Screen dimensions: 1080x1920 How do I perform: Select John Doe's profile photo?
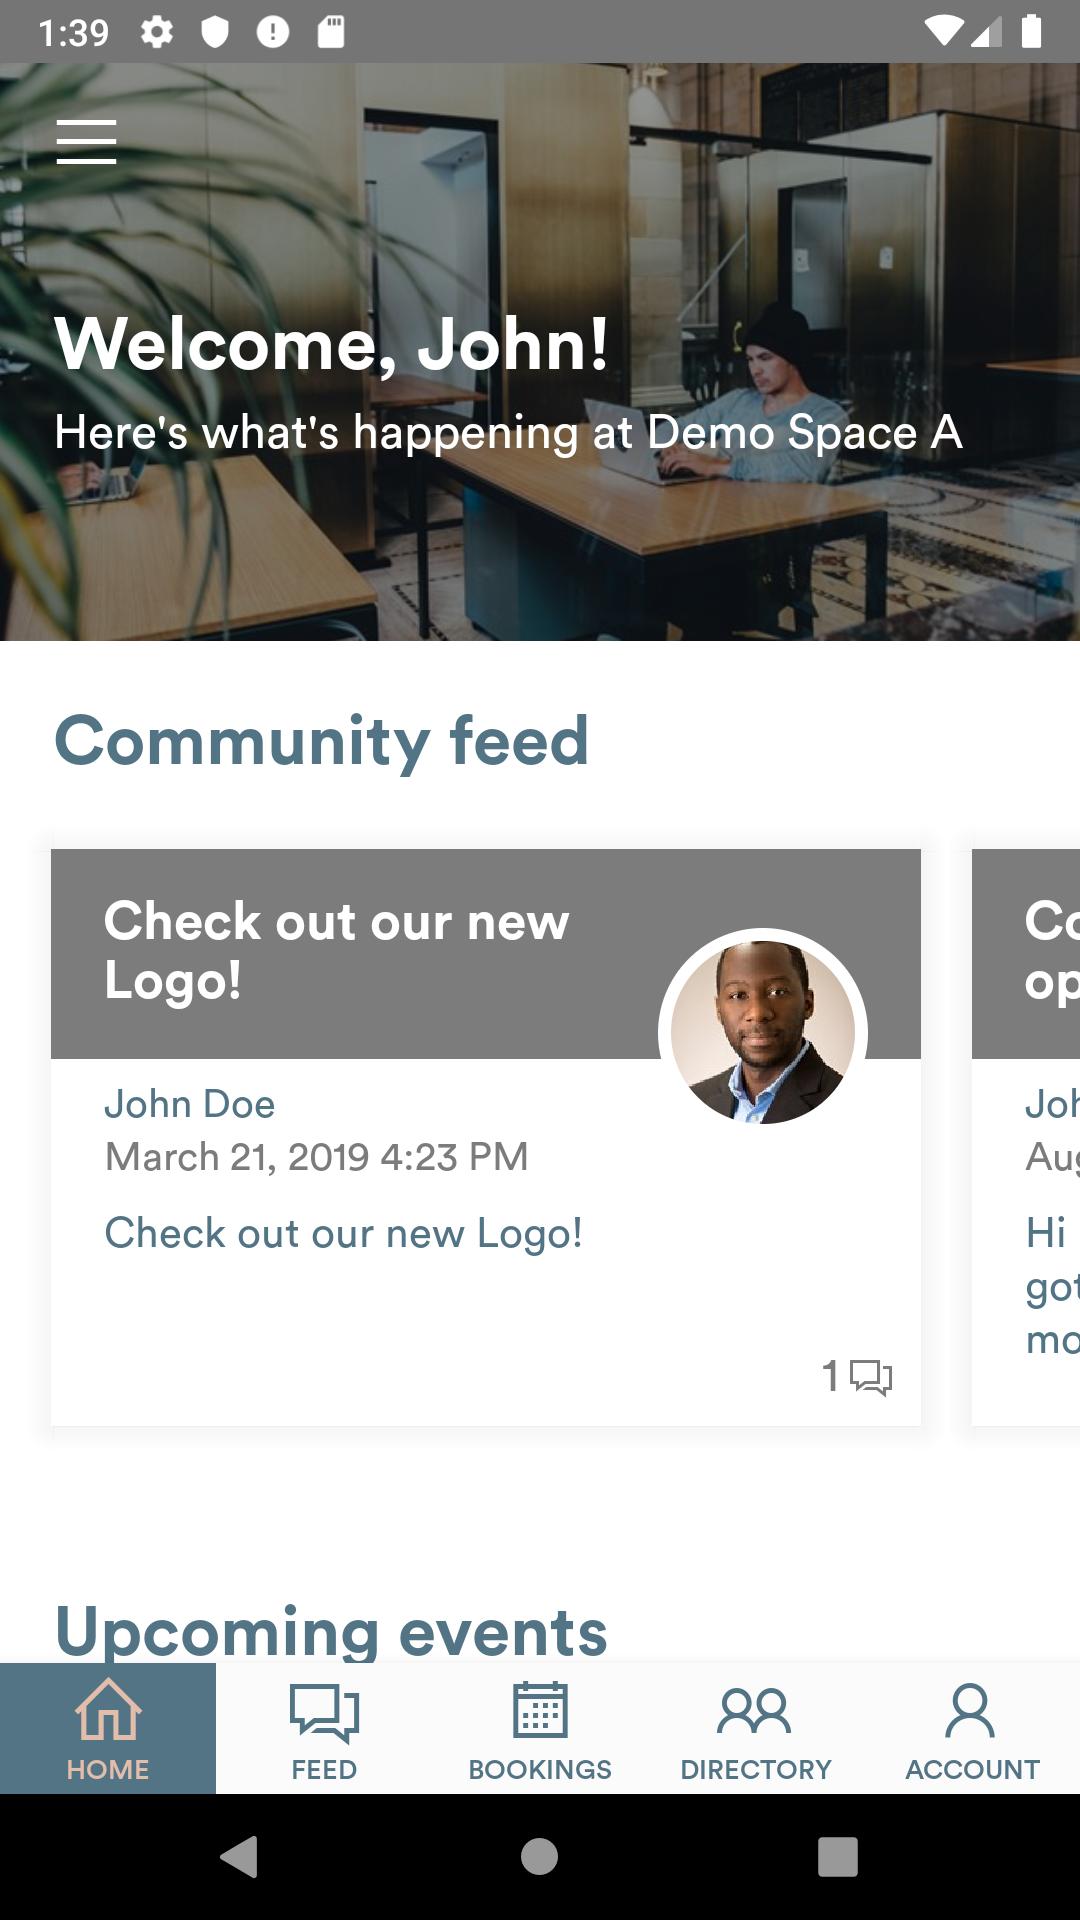point(763,1032)
